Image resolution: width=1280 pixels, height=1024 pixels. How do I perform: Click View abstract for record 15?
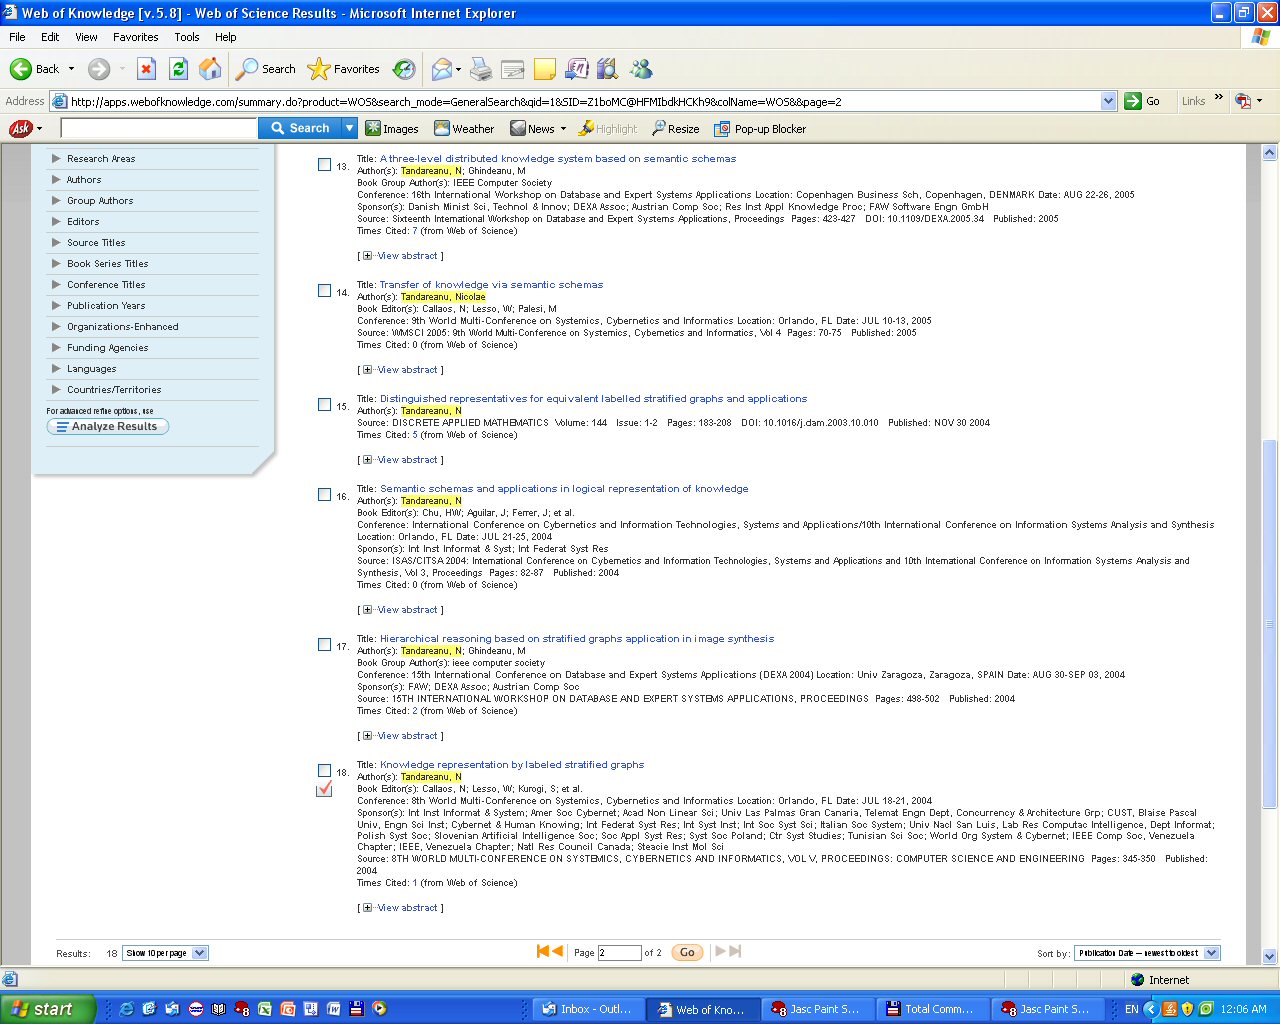(408, 460)
